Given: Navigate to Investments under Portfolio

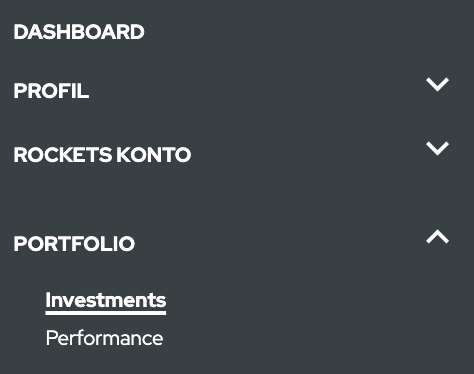Looking at the screenshot, I should point(106,302).
